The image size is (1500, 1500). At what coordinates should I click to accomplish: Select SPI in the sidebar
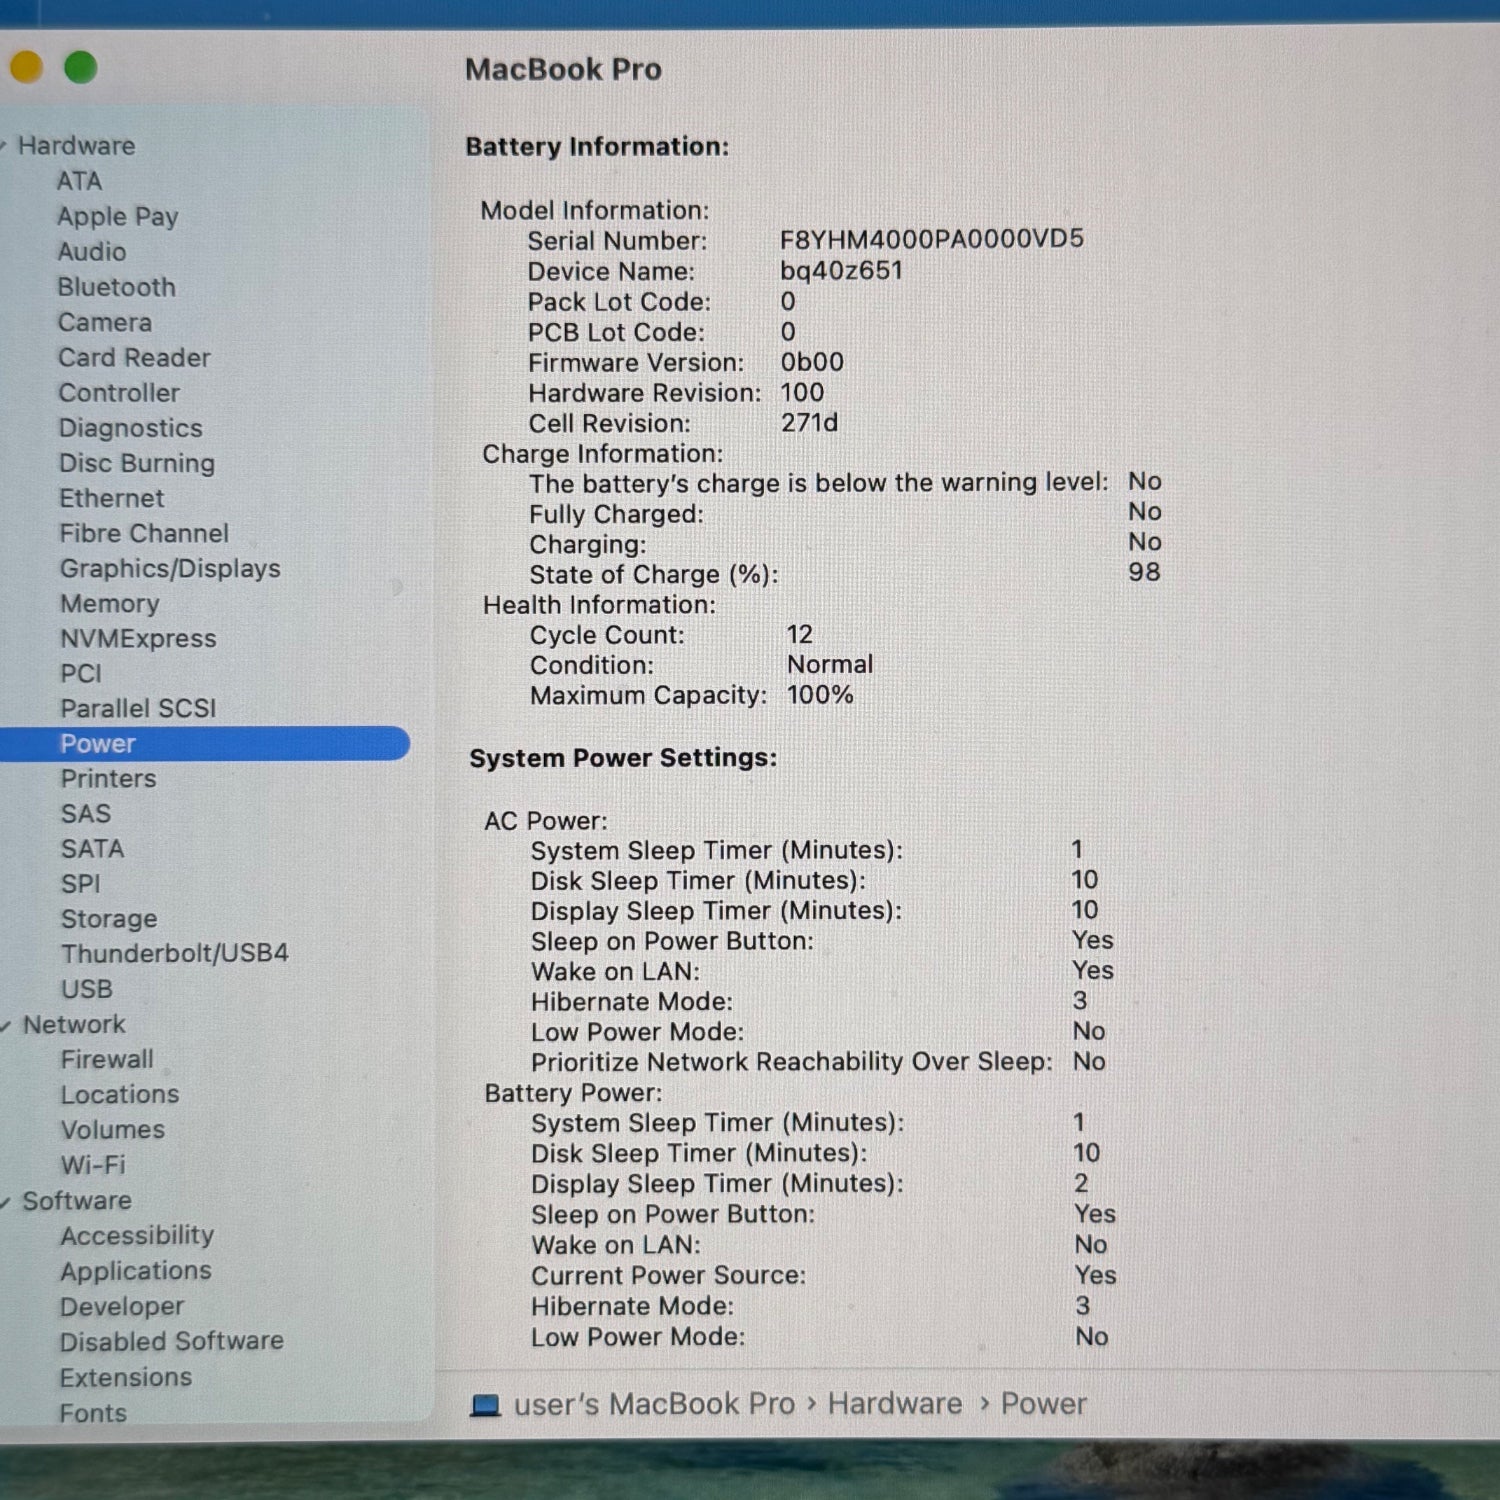coord(81,884)
